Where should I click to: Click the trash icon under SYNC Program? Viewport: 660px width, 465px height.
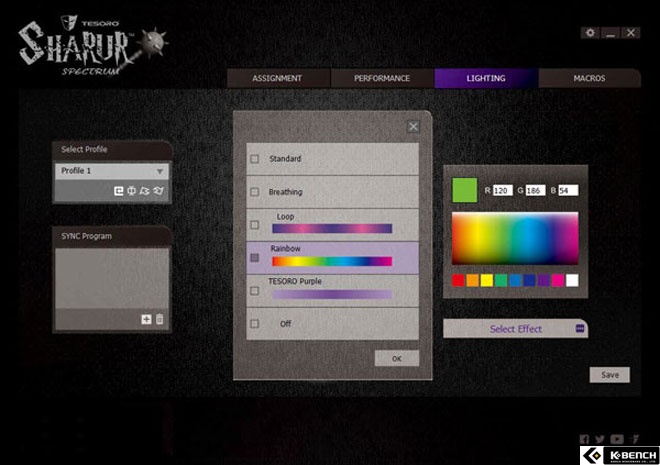click(x=160, y=319)
